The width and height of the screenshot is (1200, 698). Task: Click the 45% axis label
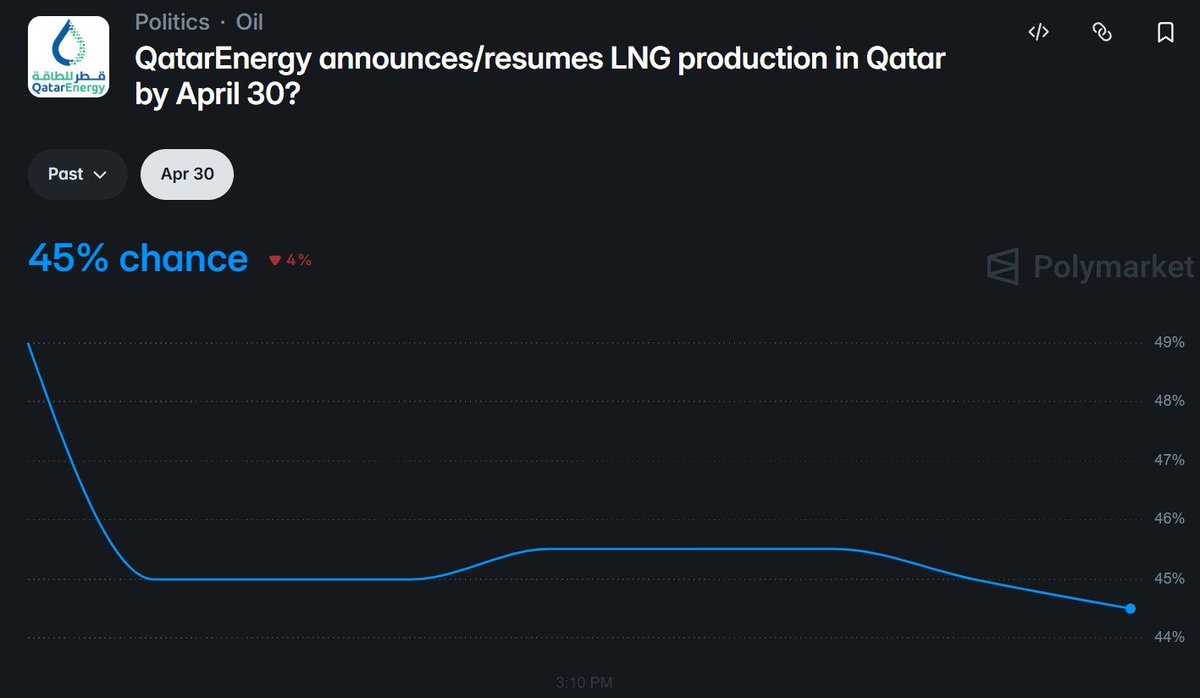pyautogui.click(x=1169, y=578)
